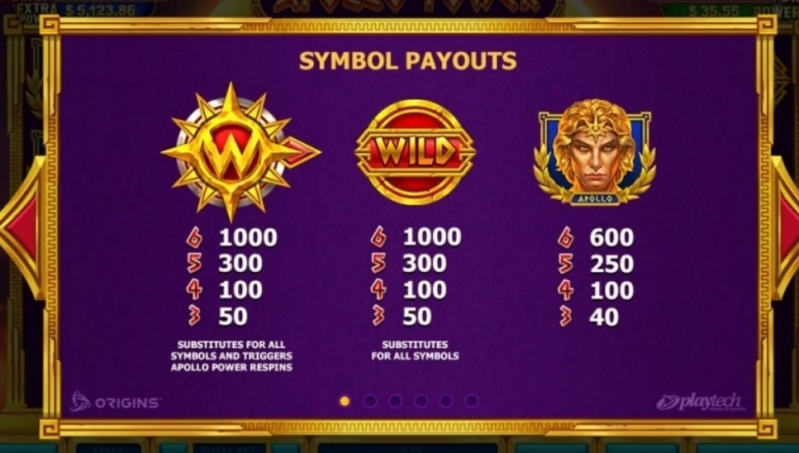Click the Playtech logo
The height and width of the screenshot is (453, 799).
click(700, 402)
